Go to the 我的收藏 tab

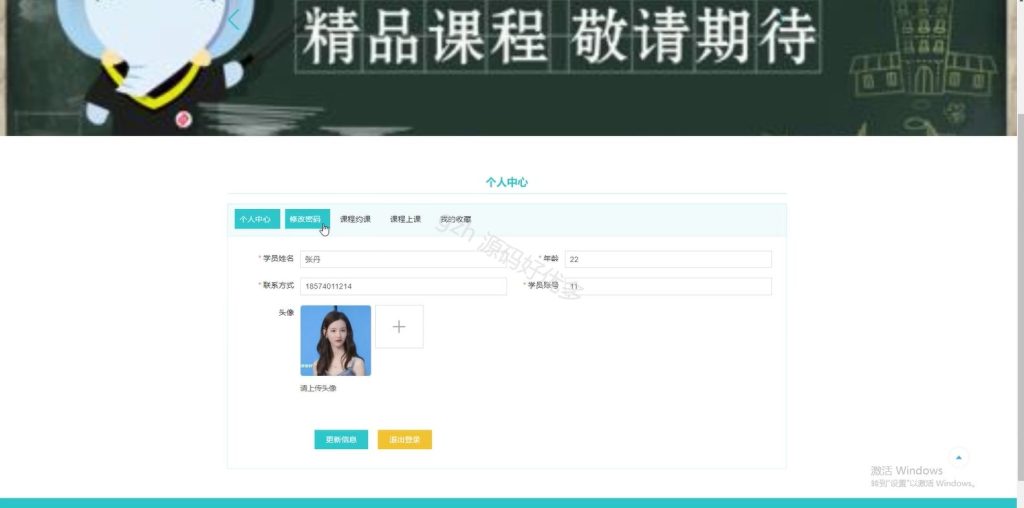coord(455,219)
